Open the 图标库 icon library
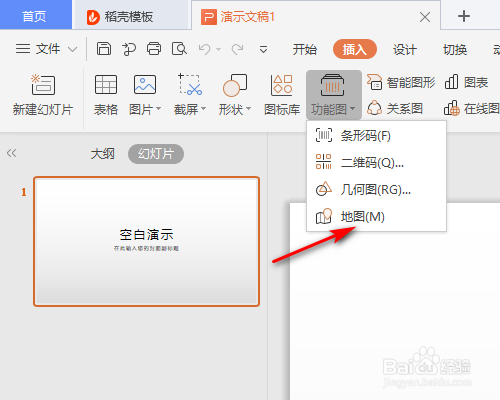This screenshot has height=400, width=500. point(282,95)
